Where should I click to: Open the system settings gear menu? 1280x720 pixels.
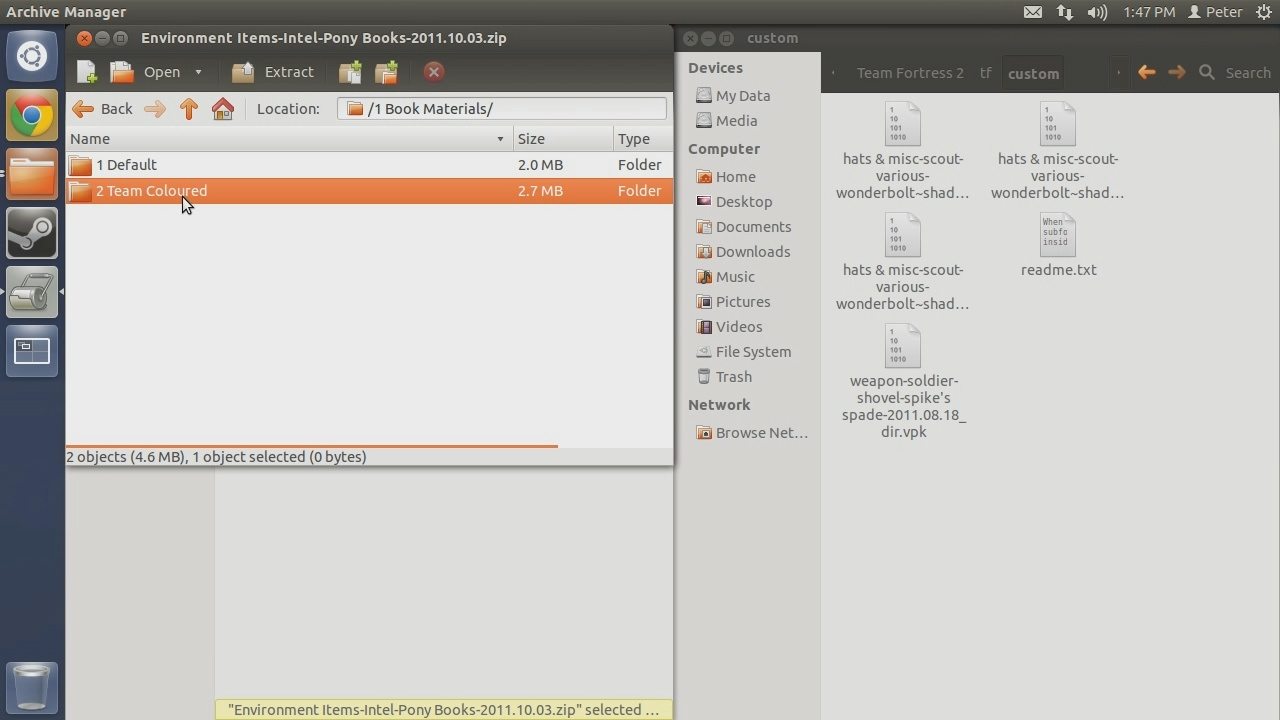1264,12
